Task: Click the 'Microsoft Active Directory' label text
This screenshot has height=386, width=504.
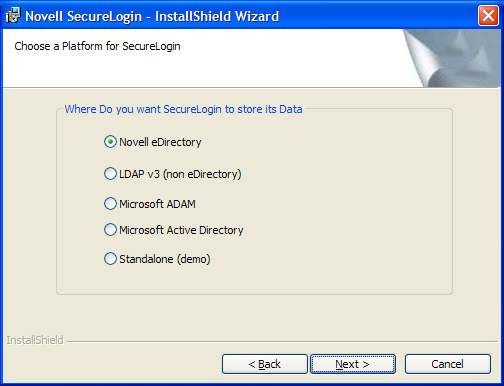Action: pyautogui.click(x=181, y=230)
